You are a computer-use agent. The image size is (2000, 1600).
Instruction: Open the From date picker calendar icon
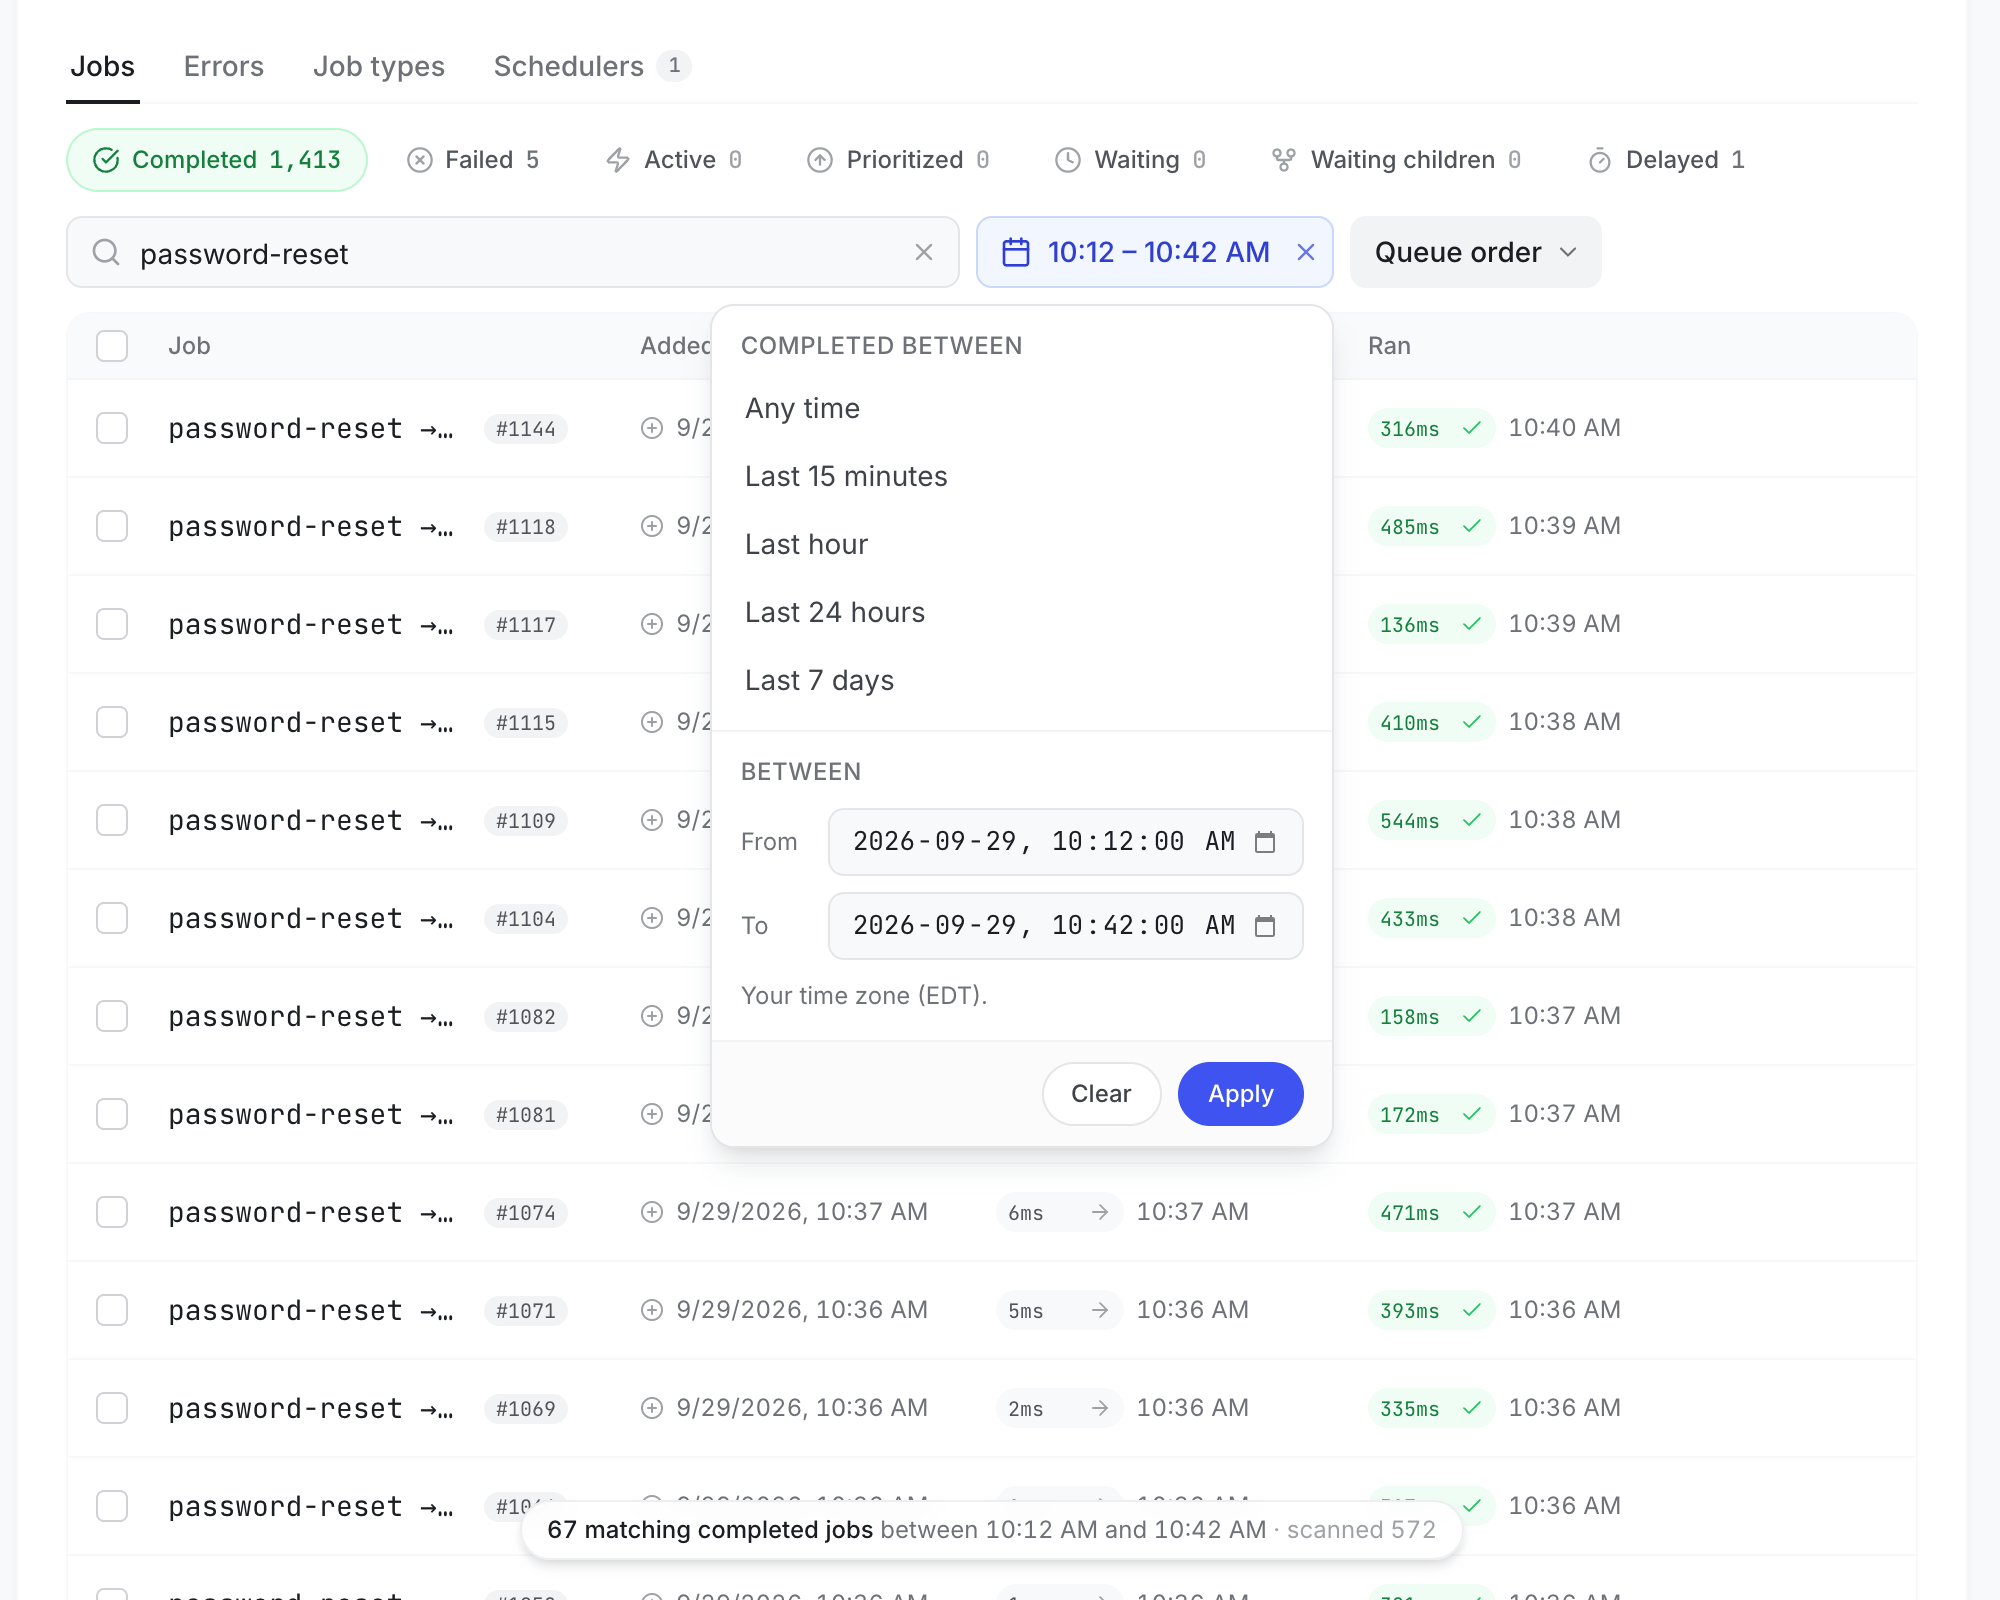[1265, 842]
